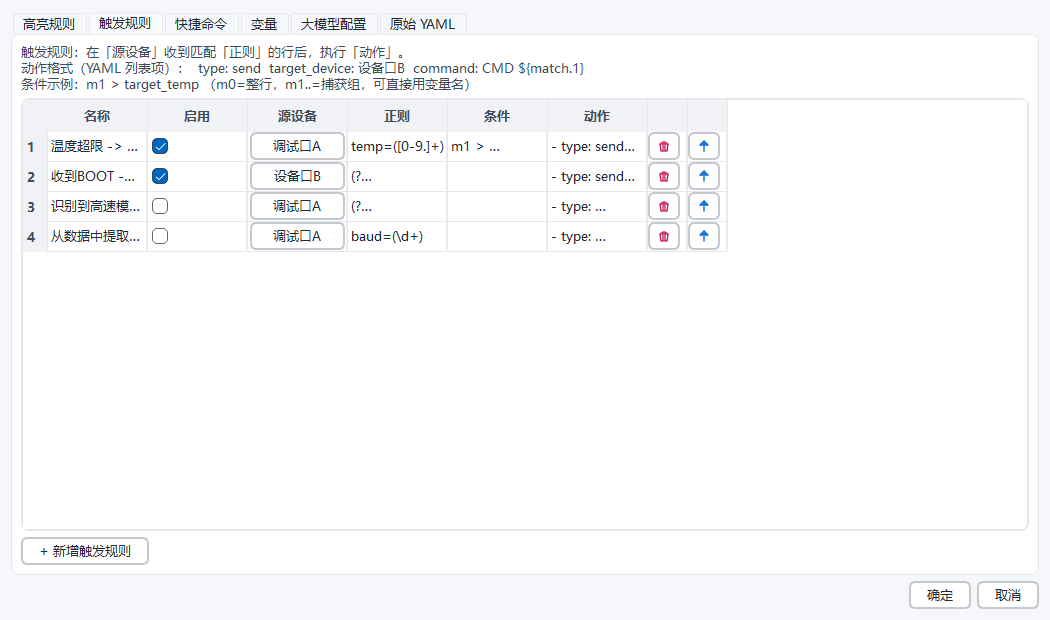This screenshot has height=620, width=1050.
Task: Delete the 收到BOOT trigger rule
Action: pos(664,176)
